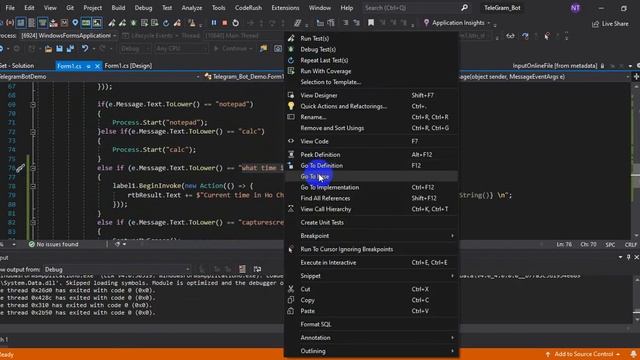The image size is (640, 360).
Task: Click the CRLF line ending indicator
Action: pyautogui.click(x=631, y=244)
